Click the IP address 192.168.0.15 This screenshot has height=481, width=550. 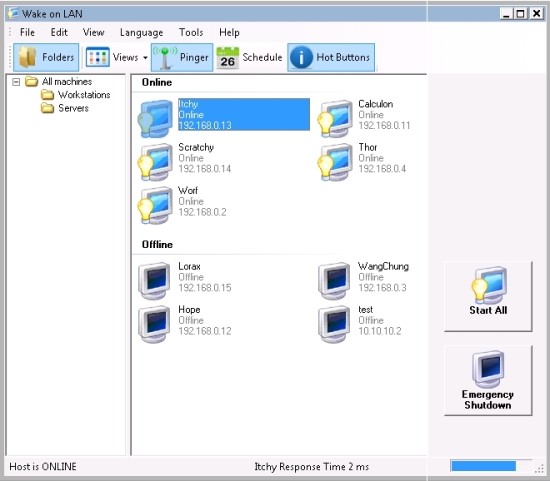point(205,288)
